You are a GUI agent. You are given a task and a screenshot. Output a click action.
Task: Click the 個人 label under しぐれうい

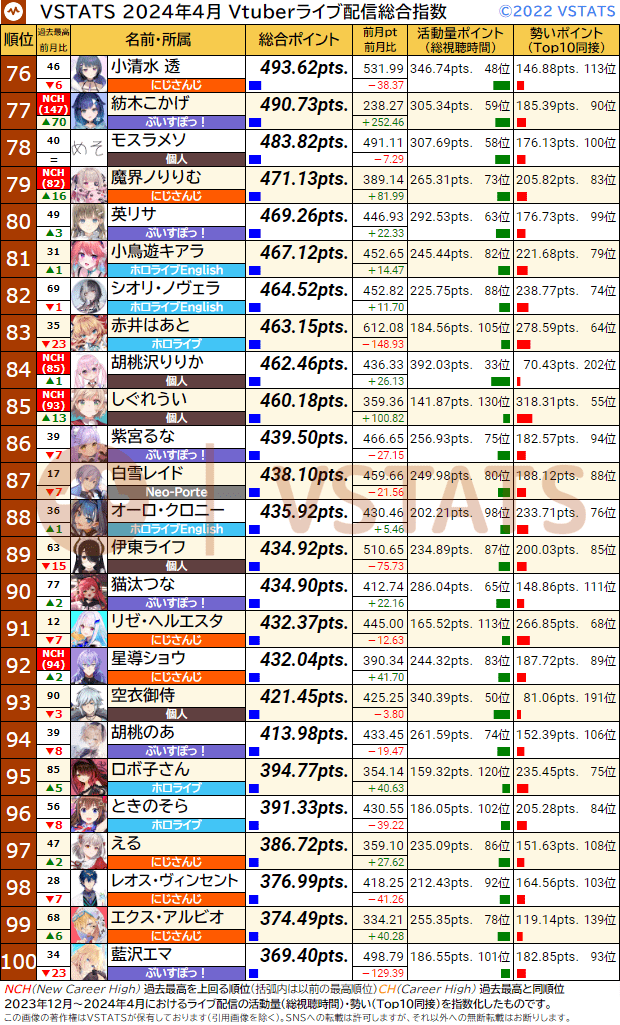(176, 418)
